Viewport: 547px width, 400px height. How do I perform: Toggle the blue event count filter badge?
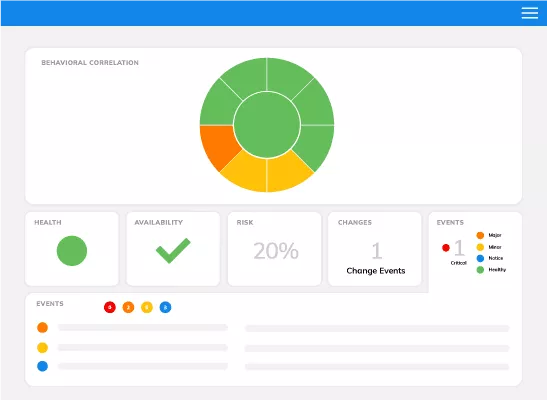pos(165,307)
